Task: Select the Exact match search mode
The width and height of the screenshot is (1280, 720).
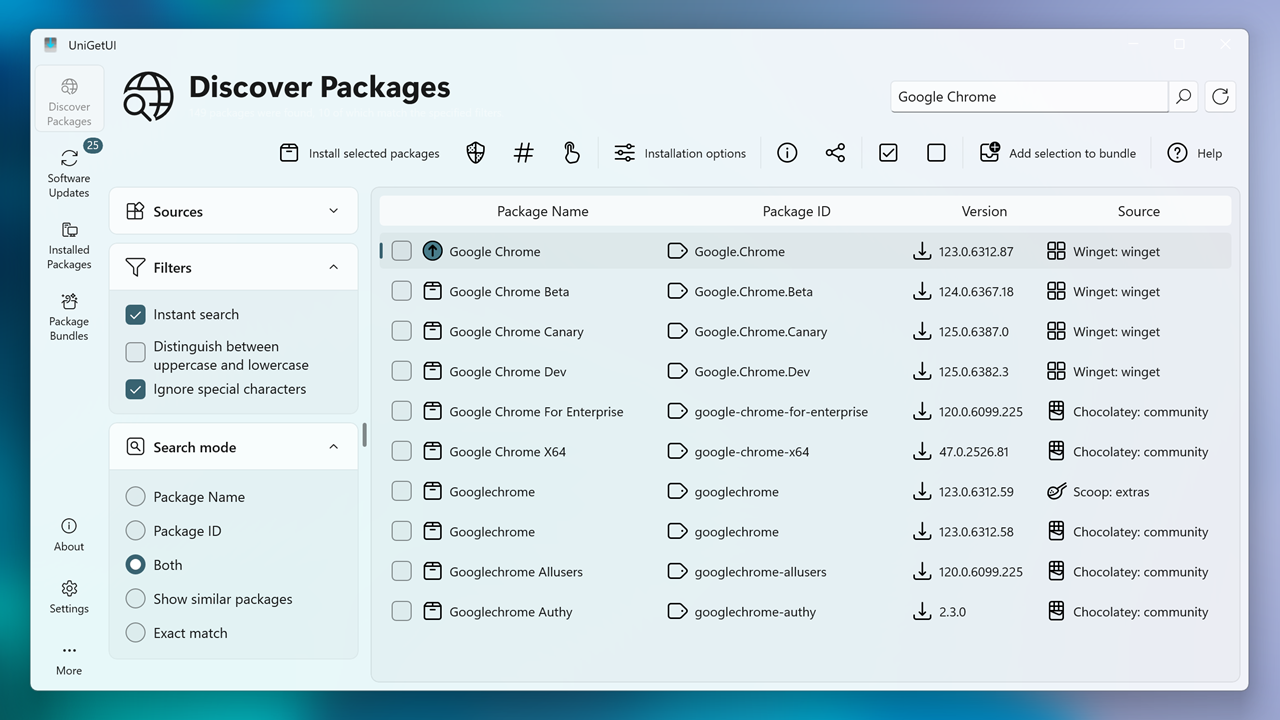Action: click(135, 632)
